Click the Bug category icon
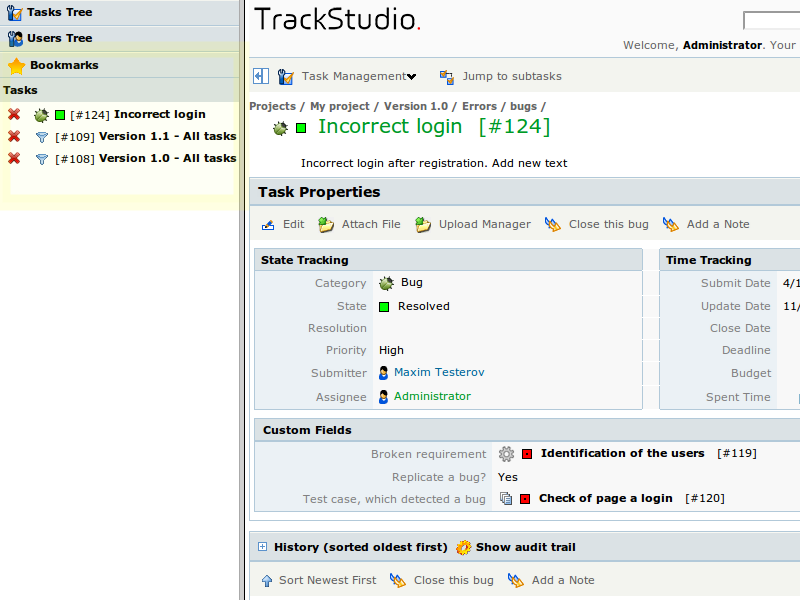800x600 pixels. click(386, 283)
